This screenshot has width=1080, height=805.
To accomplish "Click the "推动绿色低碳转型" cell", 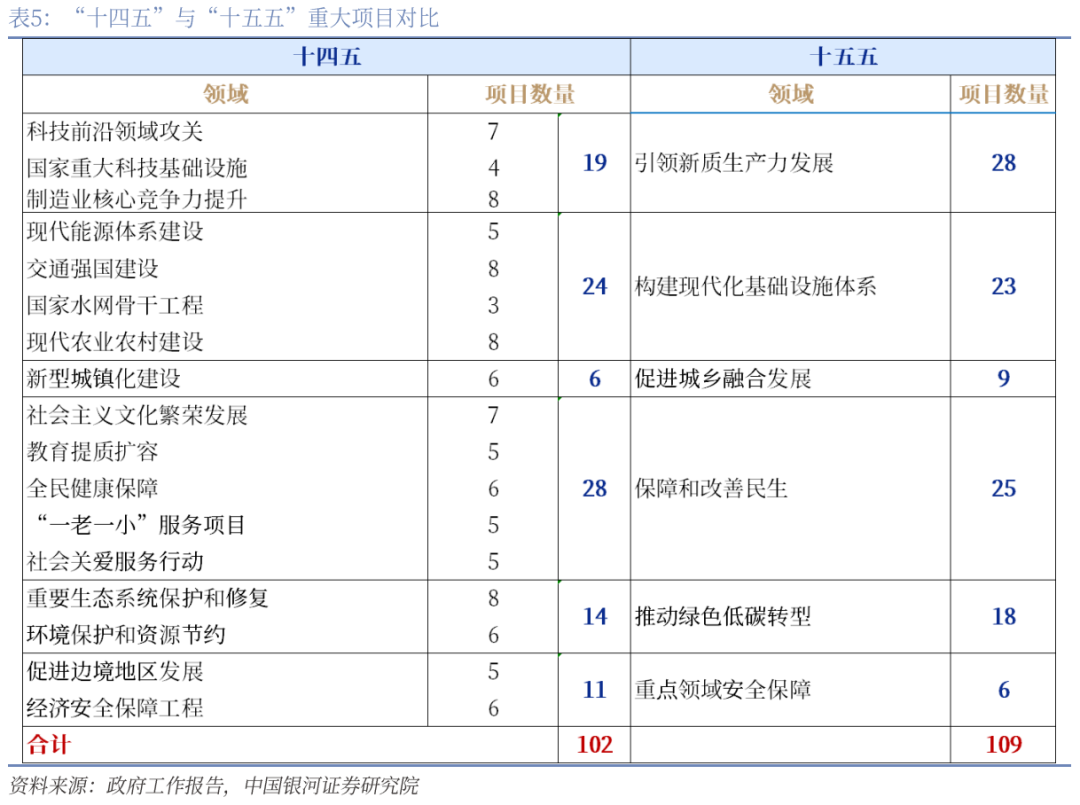I will click(723, 617).
